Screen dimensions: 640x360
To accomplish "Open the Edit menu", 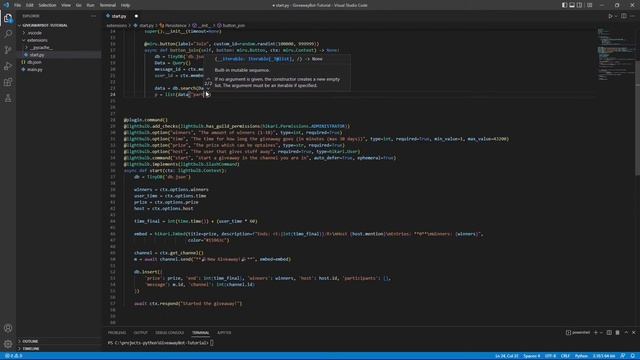I will (29, 5).
